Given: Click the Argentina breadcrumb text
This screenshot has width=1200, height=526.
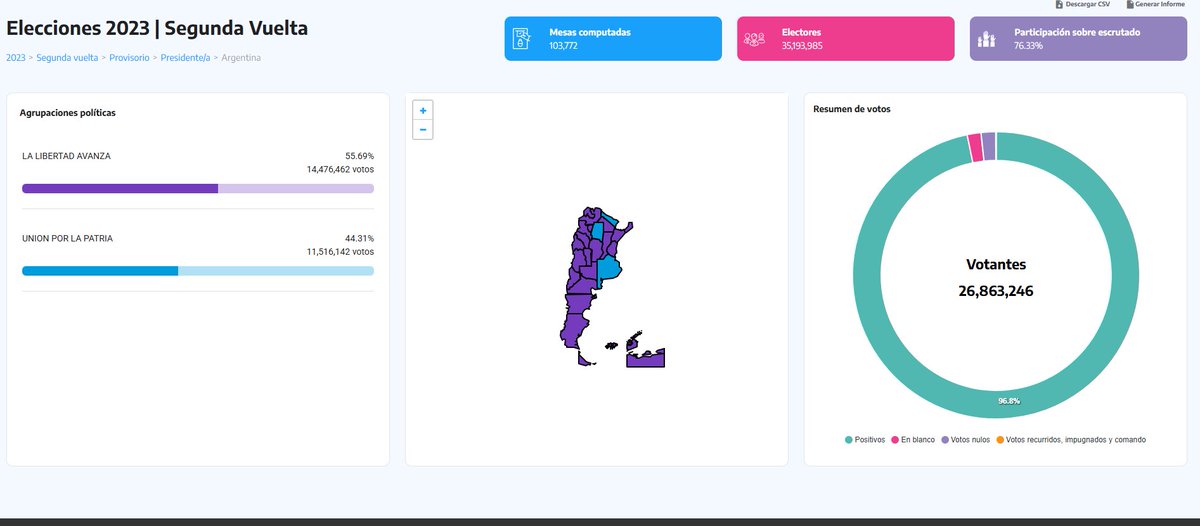Looking at the screenshot, I should (x=241, y=58).
